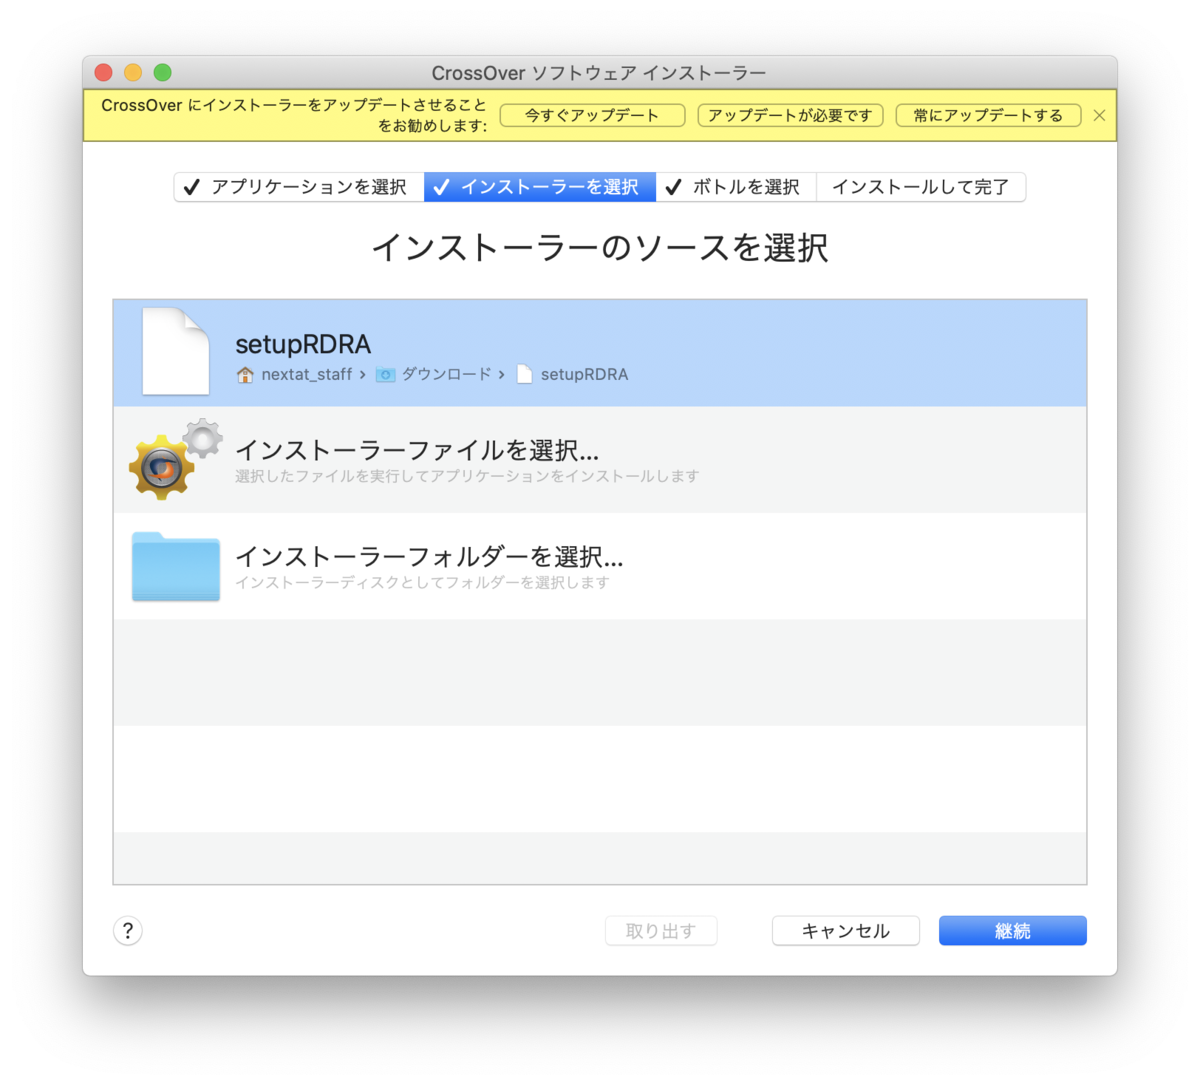Switch to インストールして完了 tab
The width and height of the screenshot is (1200, 1085).
pyautogui.click(x=921, y=187)
